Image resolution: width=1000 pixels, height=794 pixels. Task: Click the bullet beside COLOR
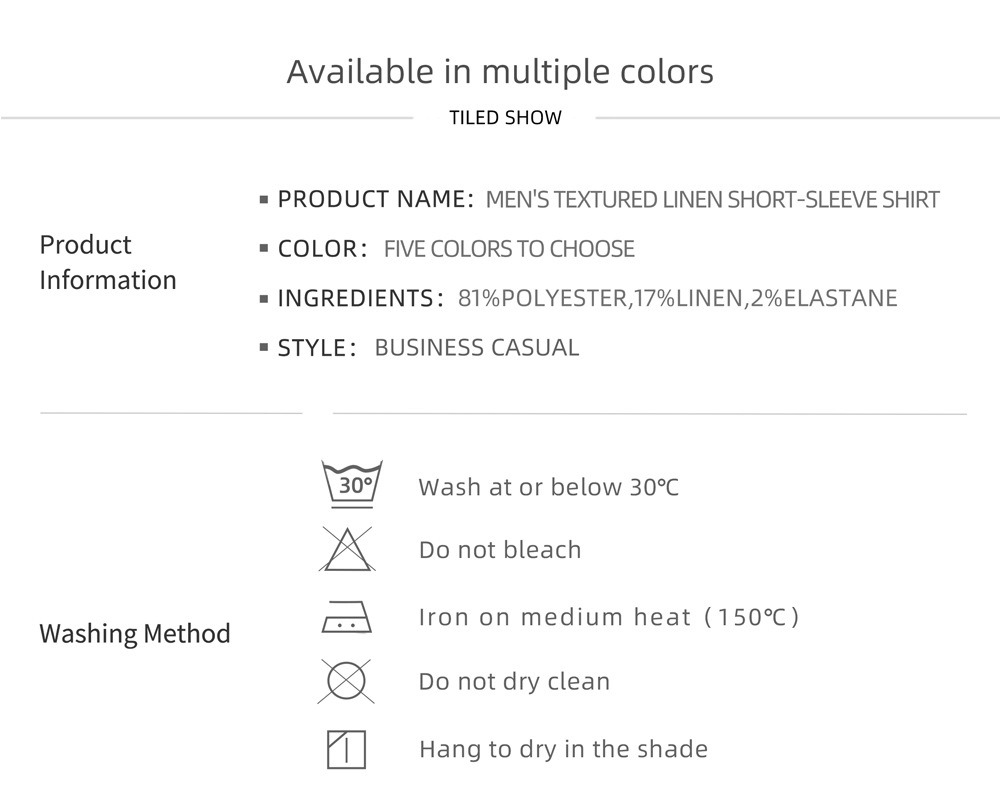click(264, 249)
